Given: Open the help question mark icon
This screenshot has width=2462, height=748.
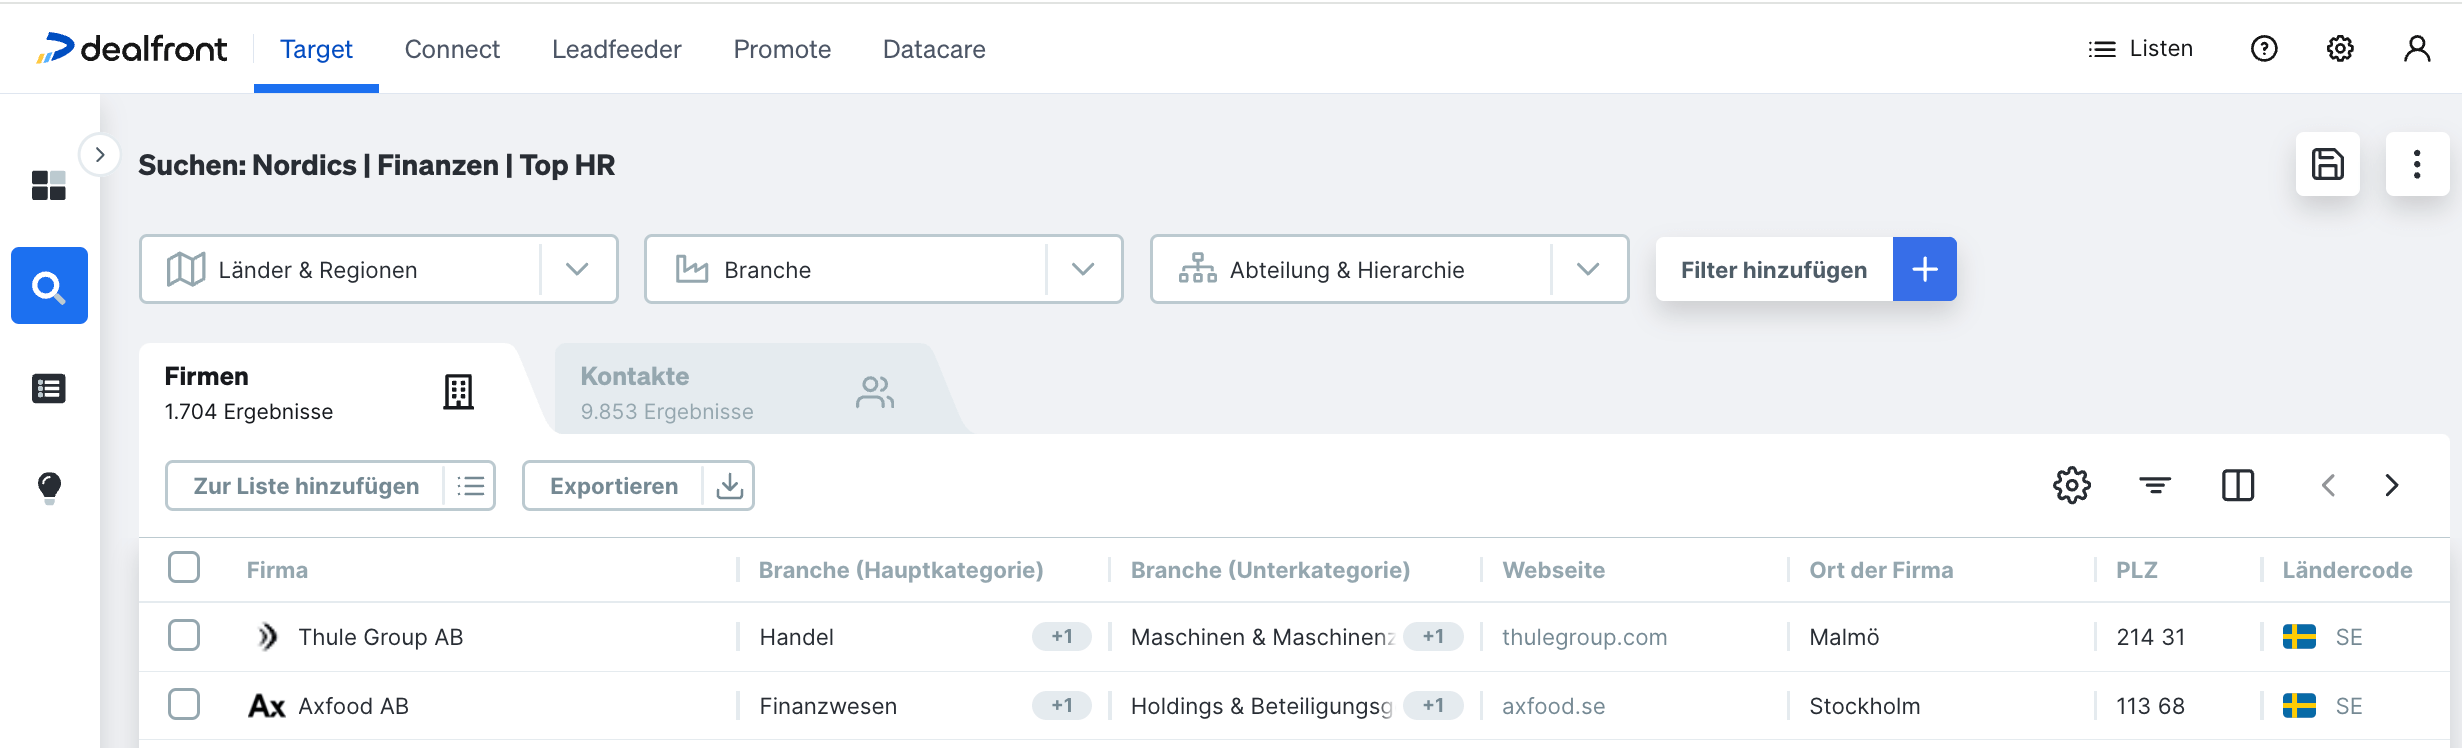Looking at the screenshot, I should 2264,48.
